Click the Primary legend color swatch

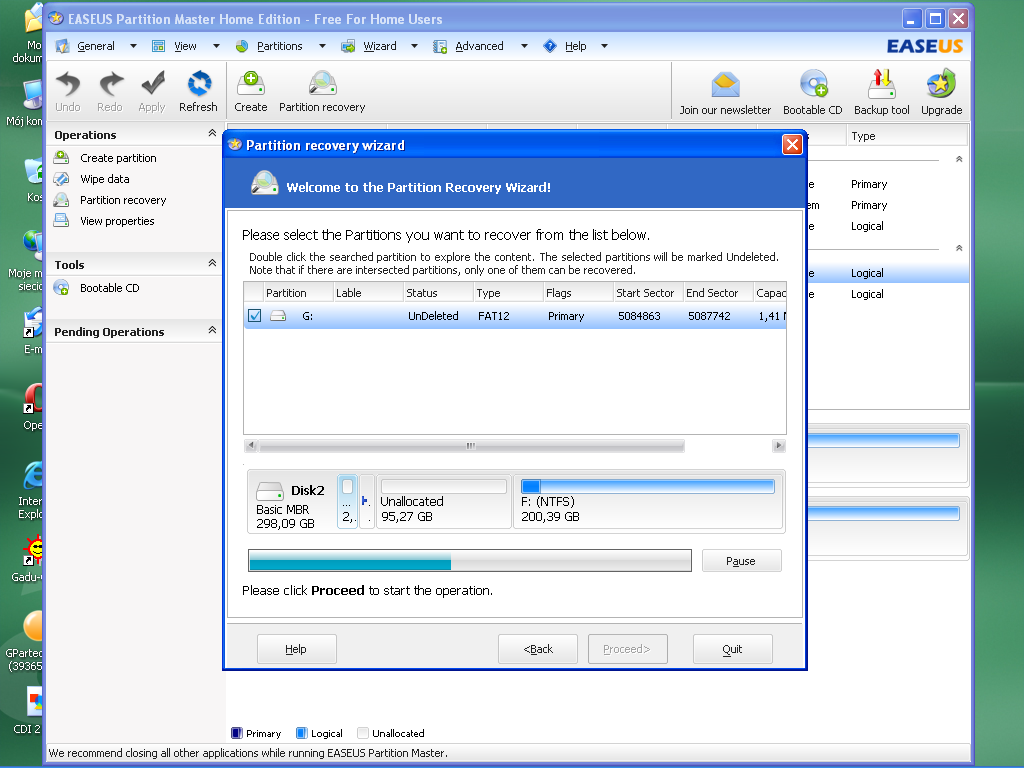(x=237, y=733)
